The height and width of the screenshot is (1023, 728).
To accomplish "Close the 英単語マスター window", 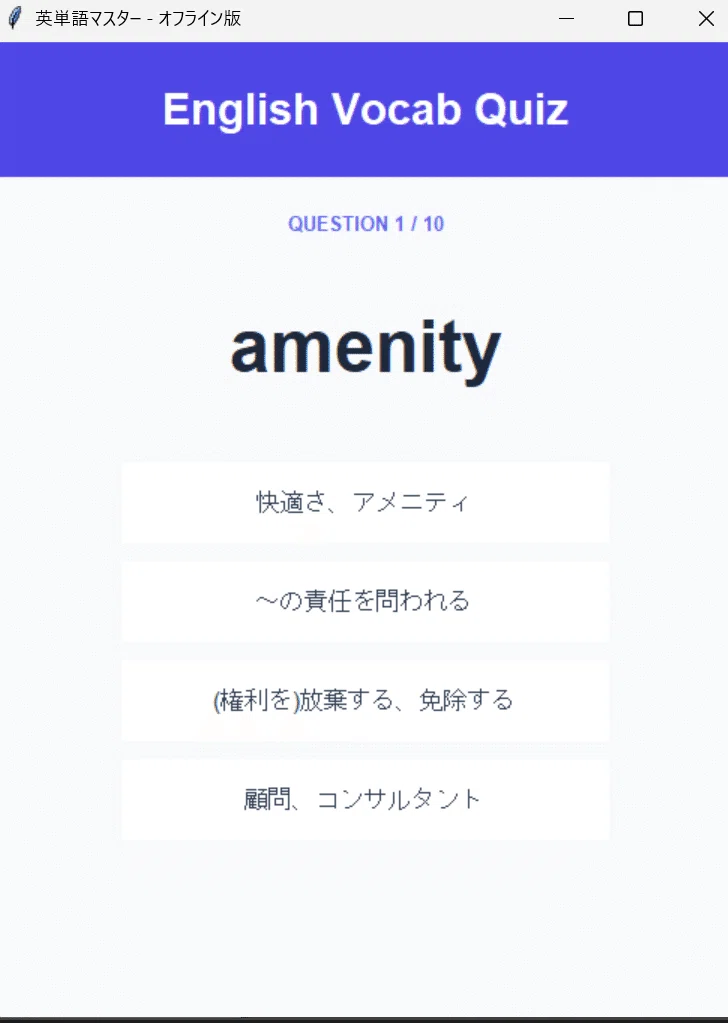I will point(706,18).
